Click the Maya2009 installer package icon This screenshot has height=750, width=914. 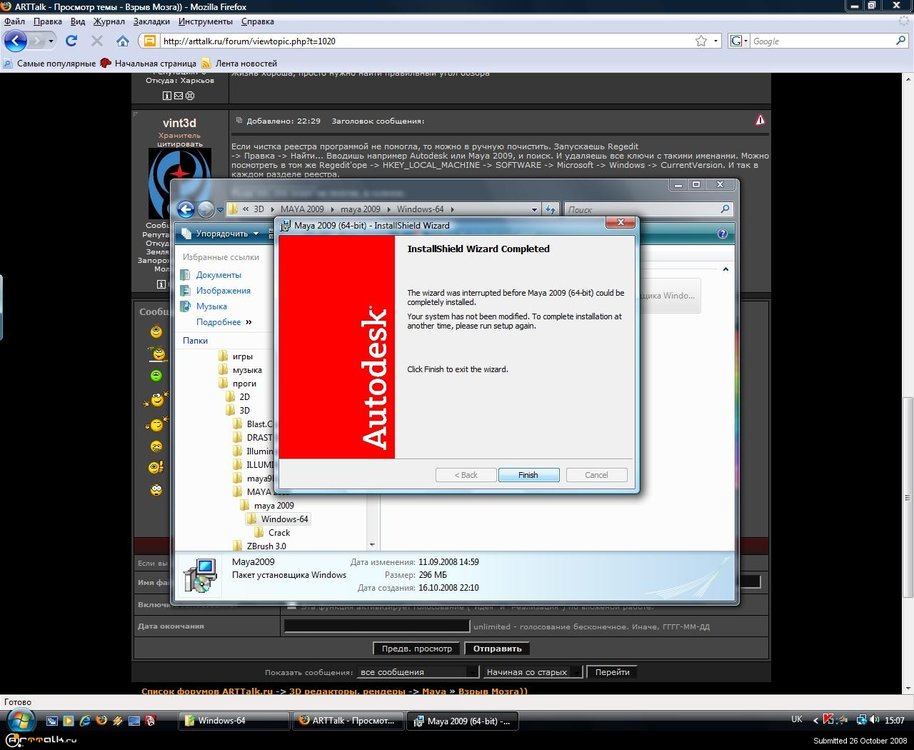click(202, 575)
